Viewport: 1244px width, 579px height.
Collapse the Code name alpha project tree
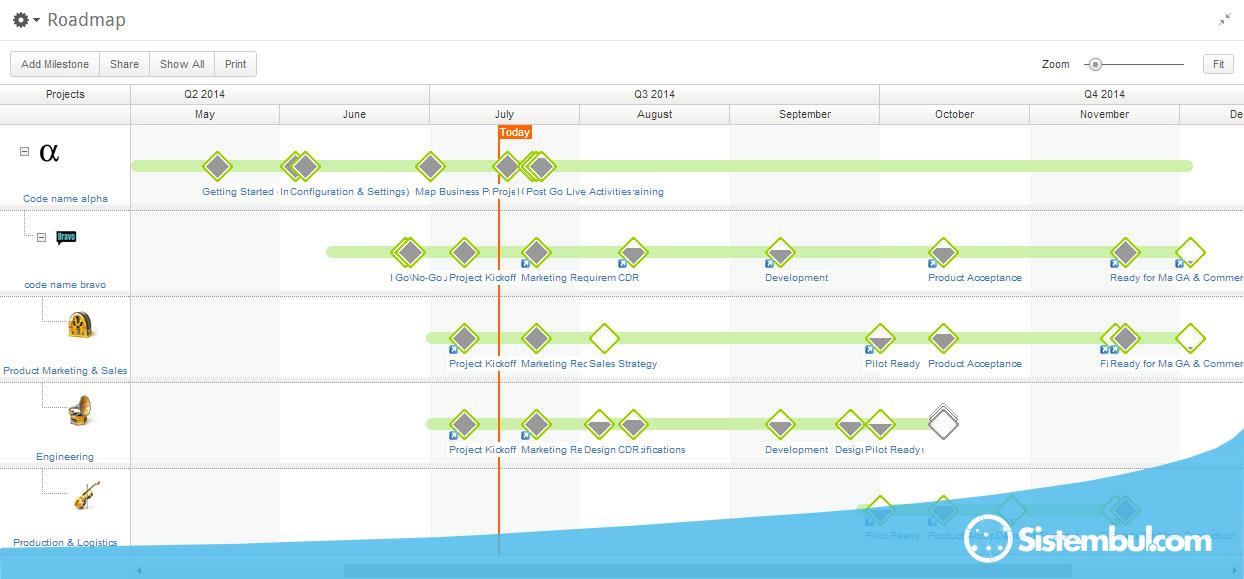coord(25,152)
